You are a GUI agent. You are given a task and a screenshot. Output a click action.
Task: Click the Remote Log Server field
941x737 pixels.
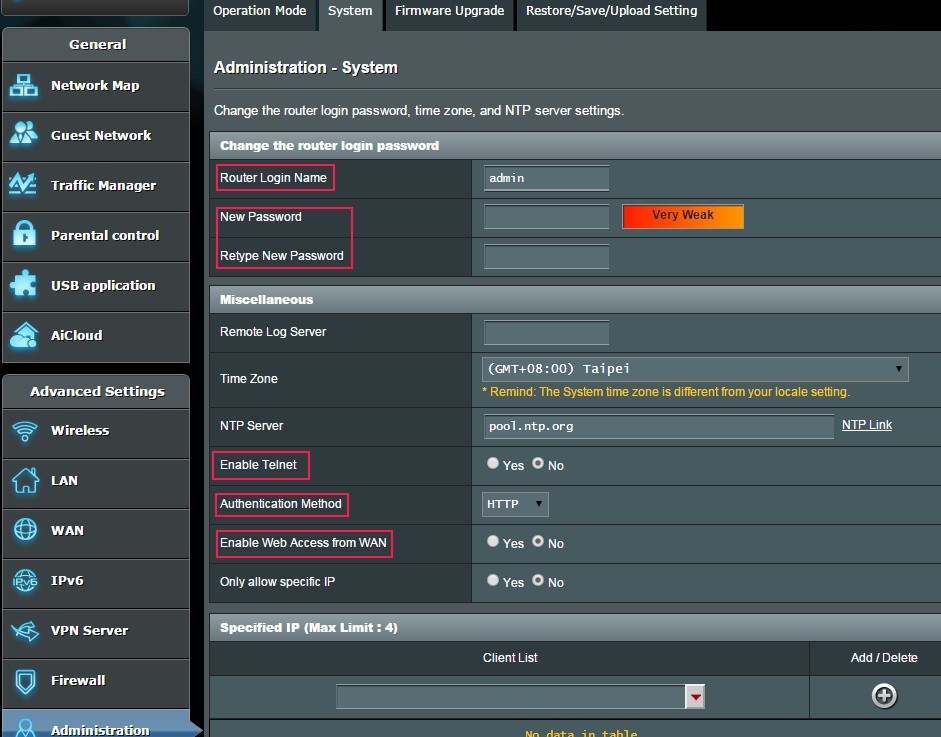[546, 332]
